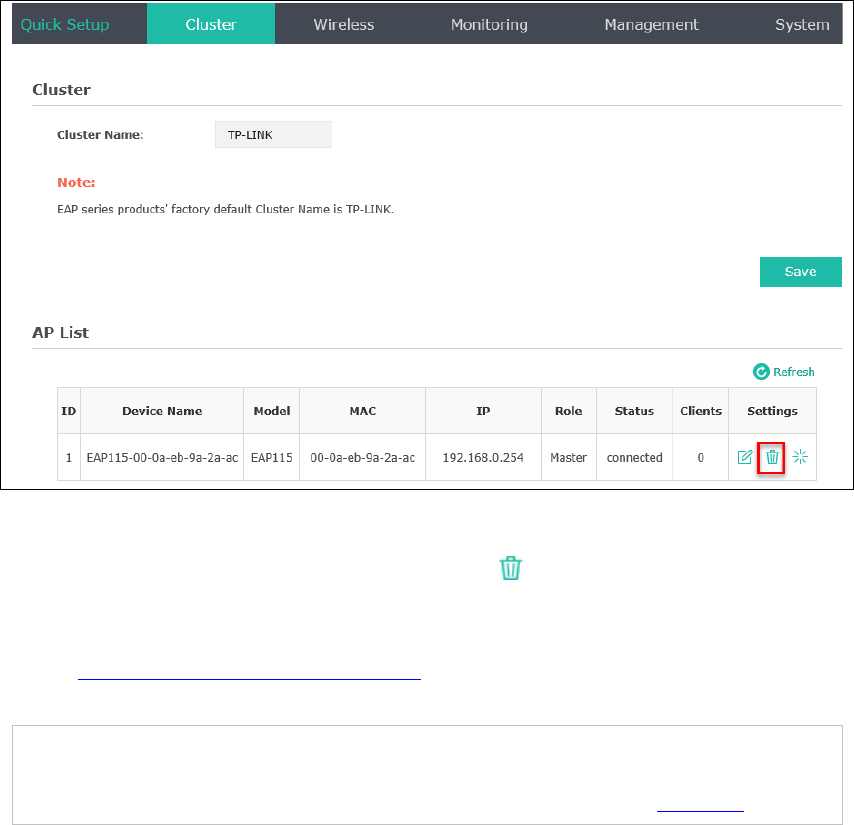Click the locate spinner icon in Settings column
This screenshot has width=854, height=825.
800,457
